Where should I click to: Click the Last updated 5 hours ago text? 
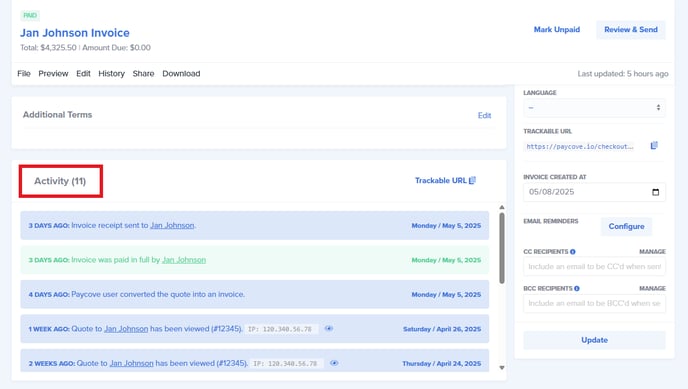tap(623, 74)
